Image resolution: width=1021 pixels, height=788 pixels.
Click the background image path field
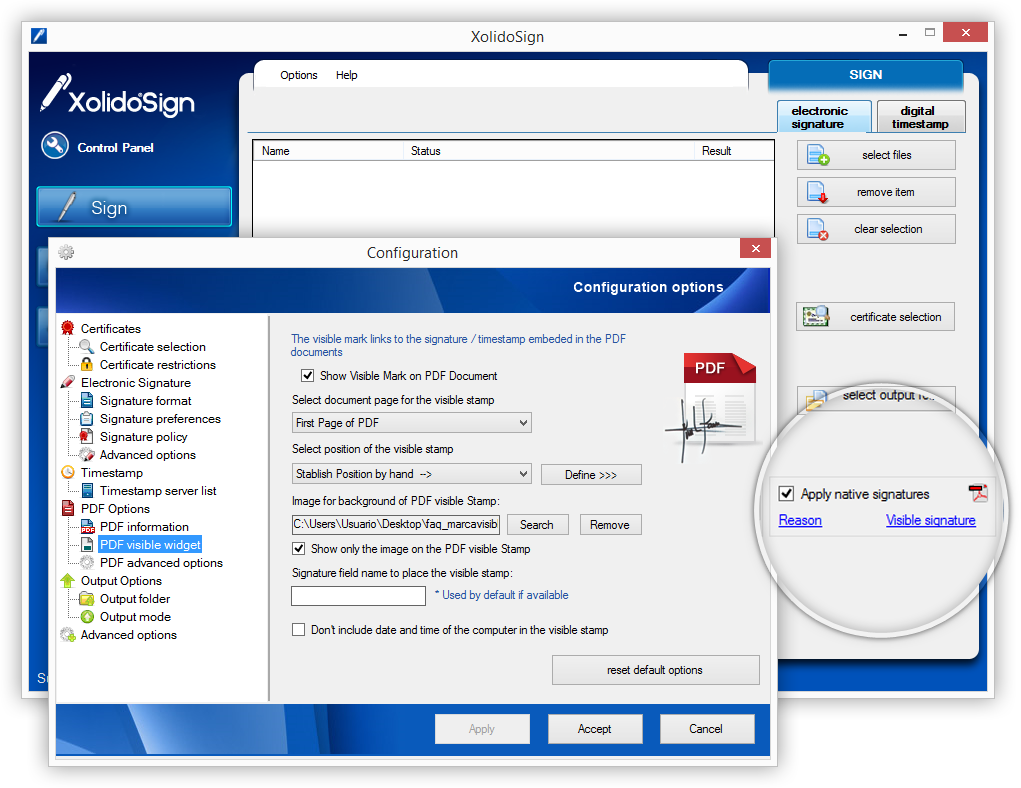(x=396, y=524)
